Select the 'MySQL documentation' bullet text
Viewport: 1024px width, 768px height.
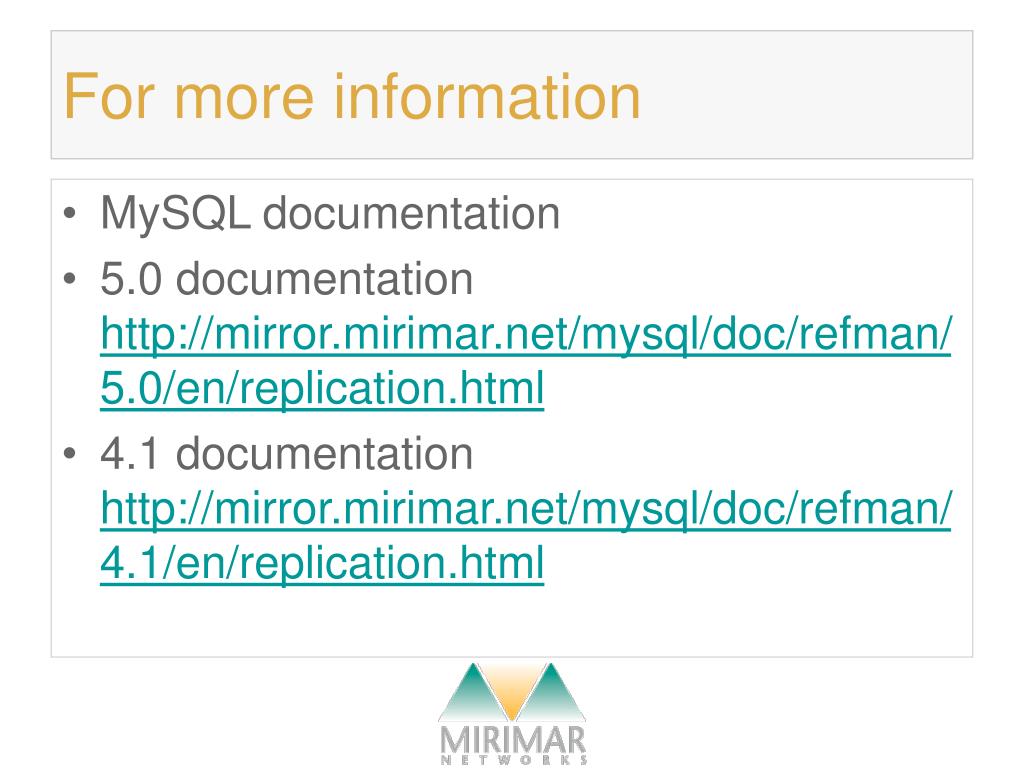coord(330,213)
